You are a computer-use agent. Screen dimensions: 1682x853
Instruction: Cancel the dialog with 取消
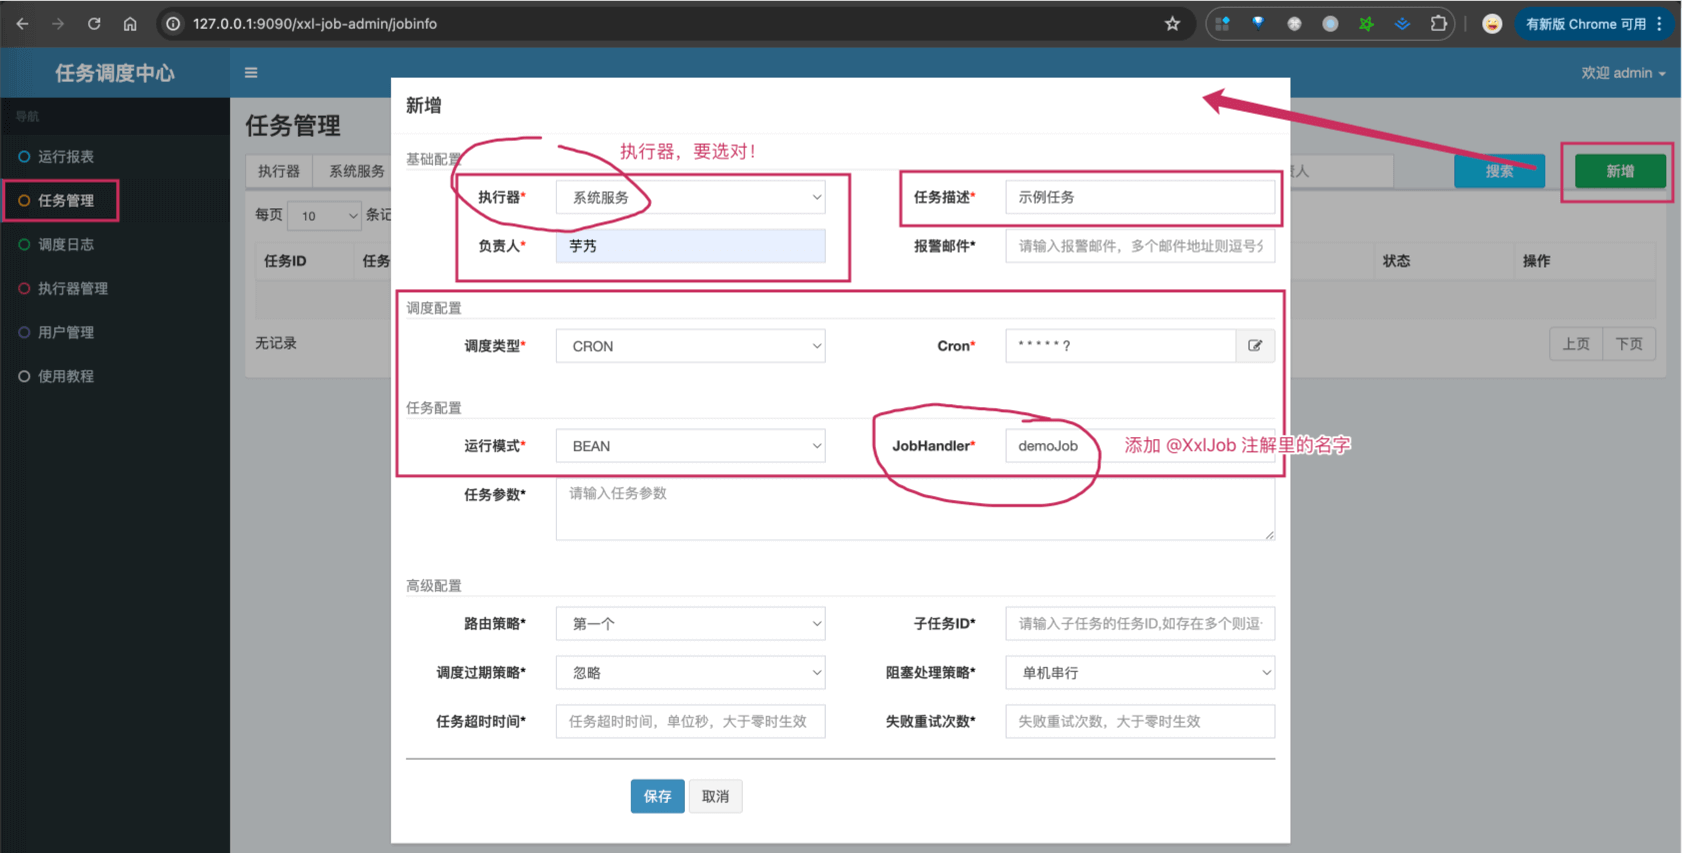coord(715,796)
